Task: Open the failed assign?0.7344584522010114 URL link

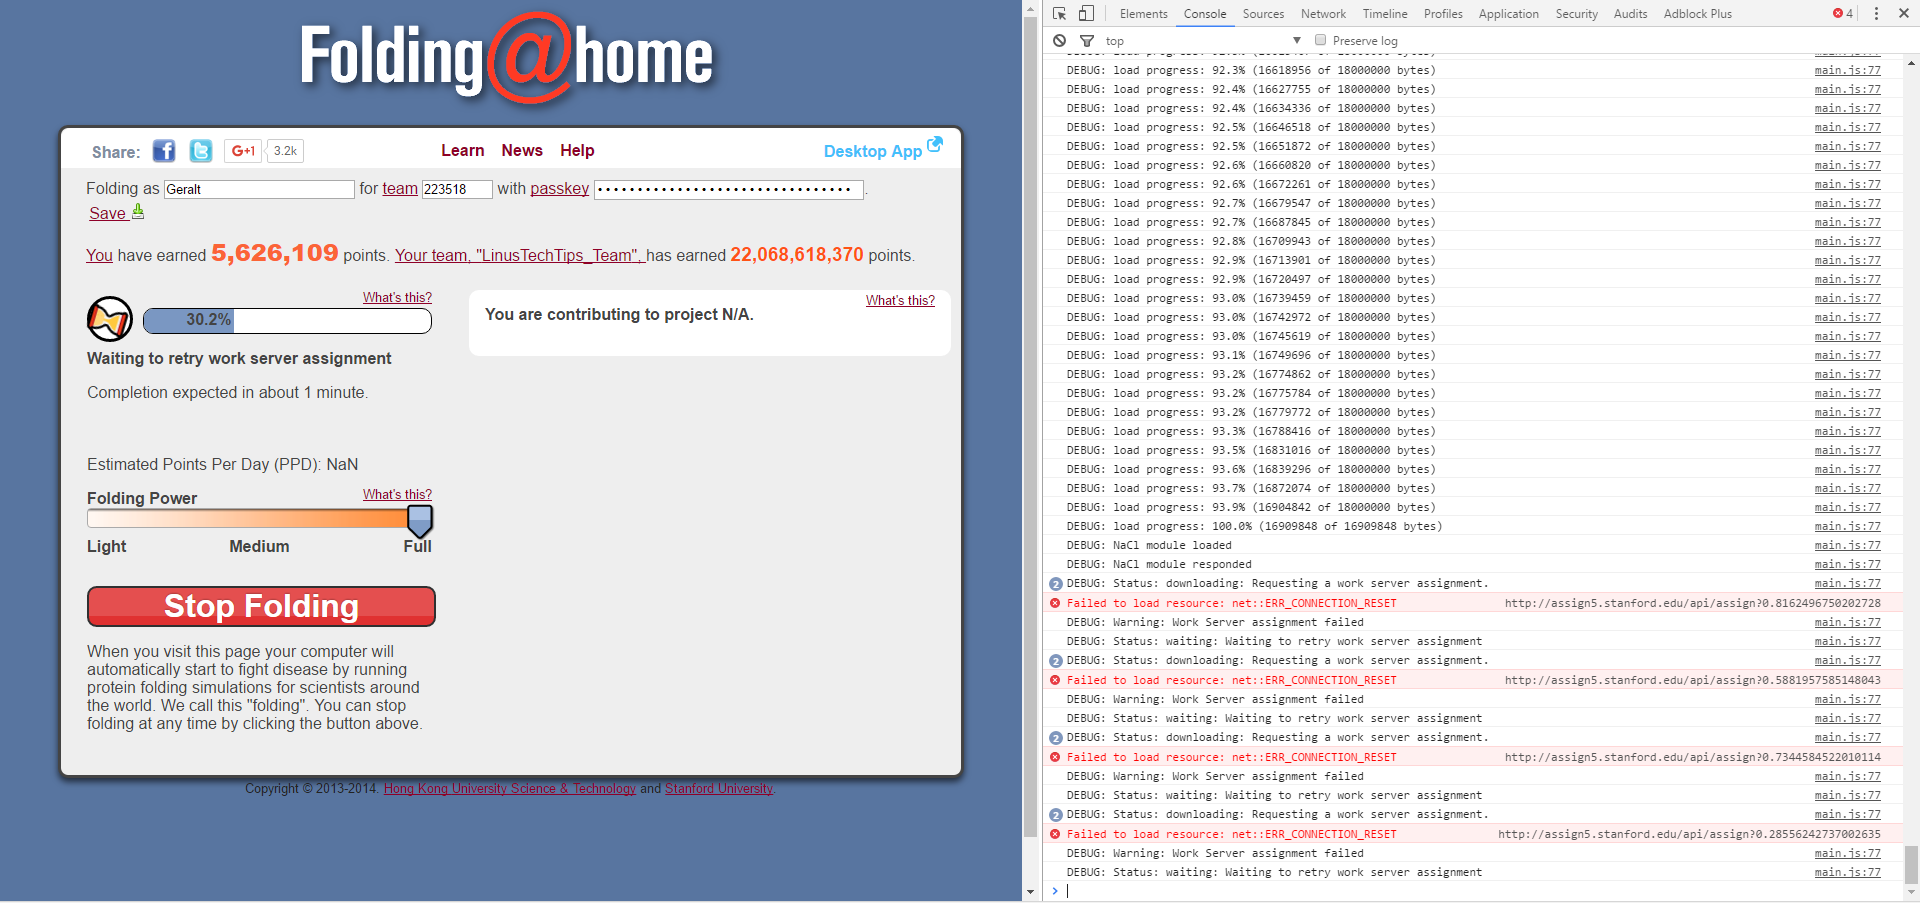Action: 1692,758
